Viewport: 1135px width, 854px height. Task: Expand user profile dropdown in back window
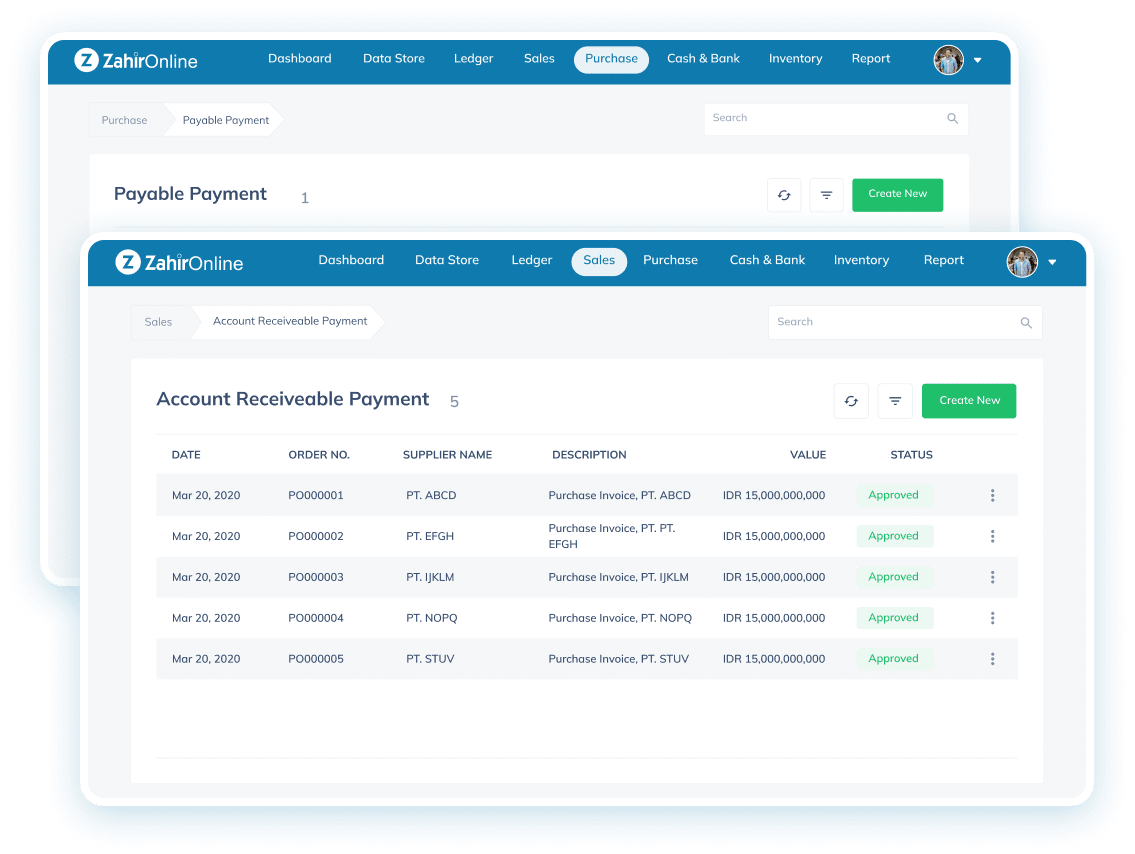point(977,60)
